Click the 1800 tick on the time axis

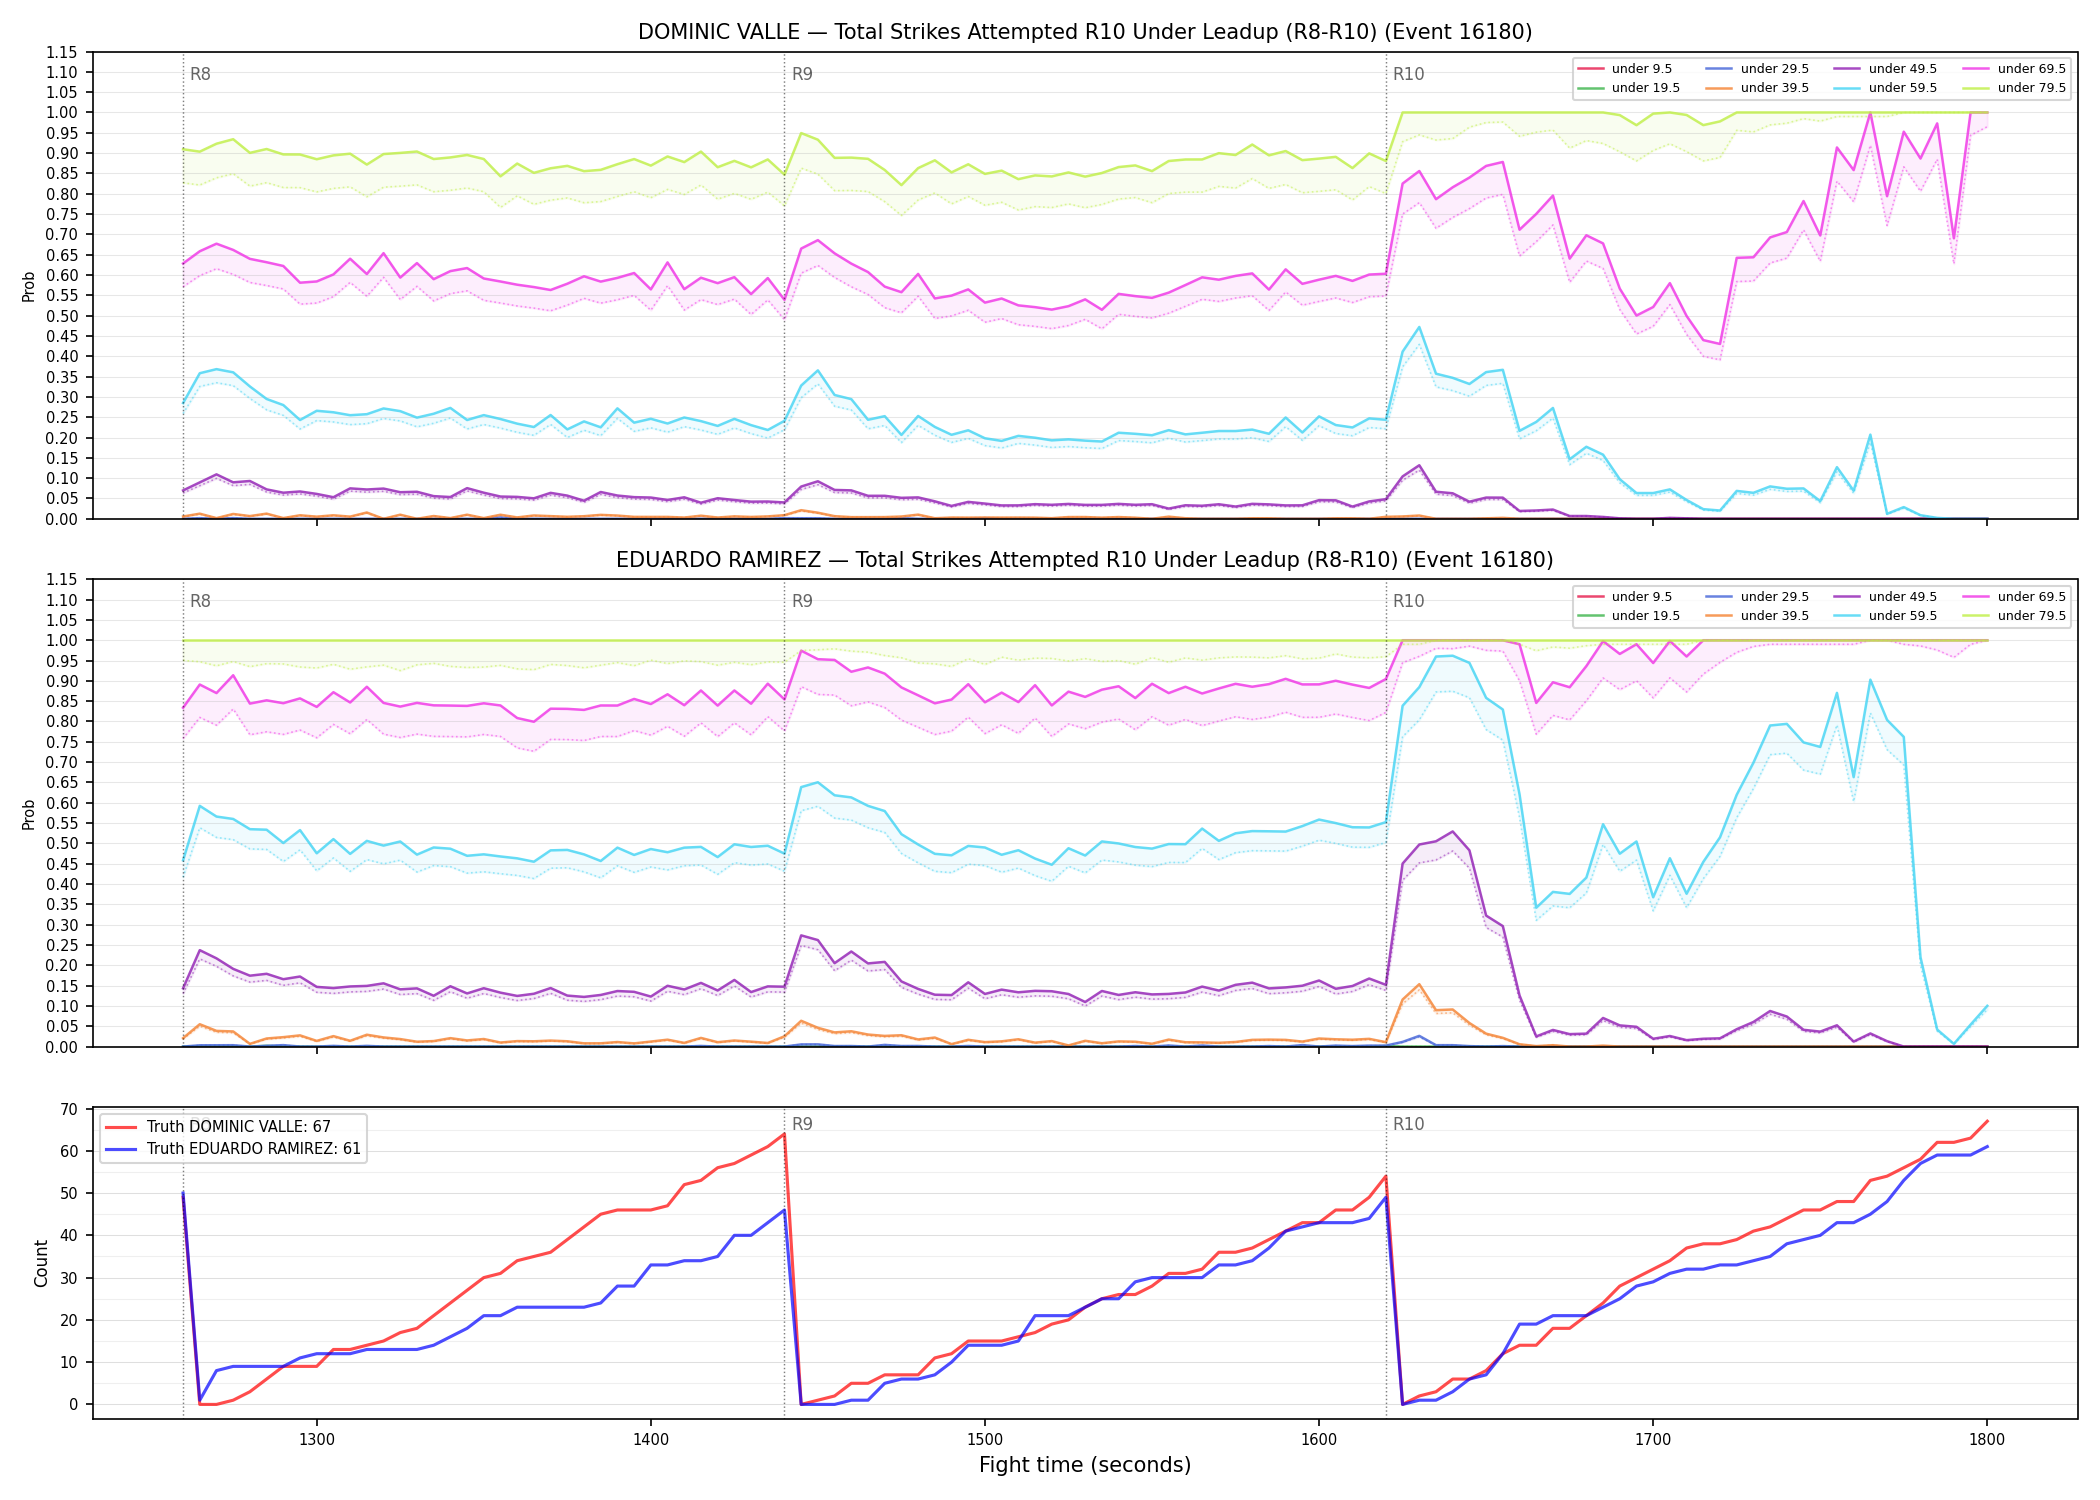1987,1439
